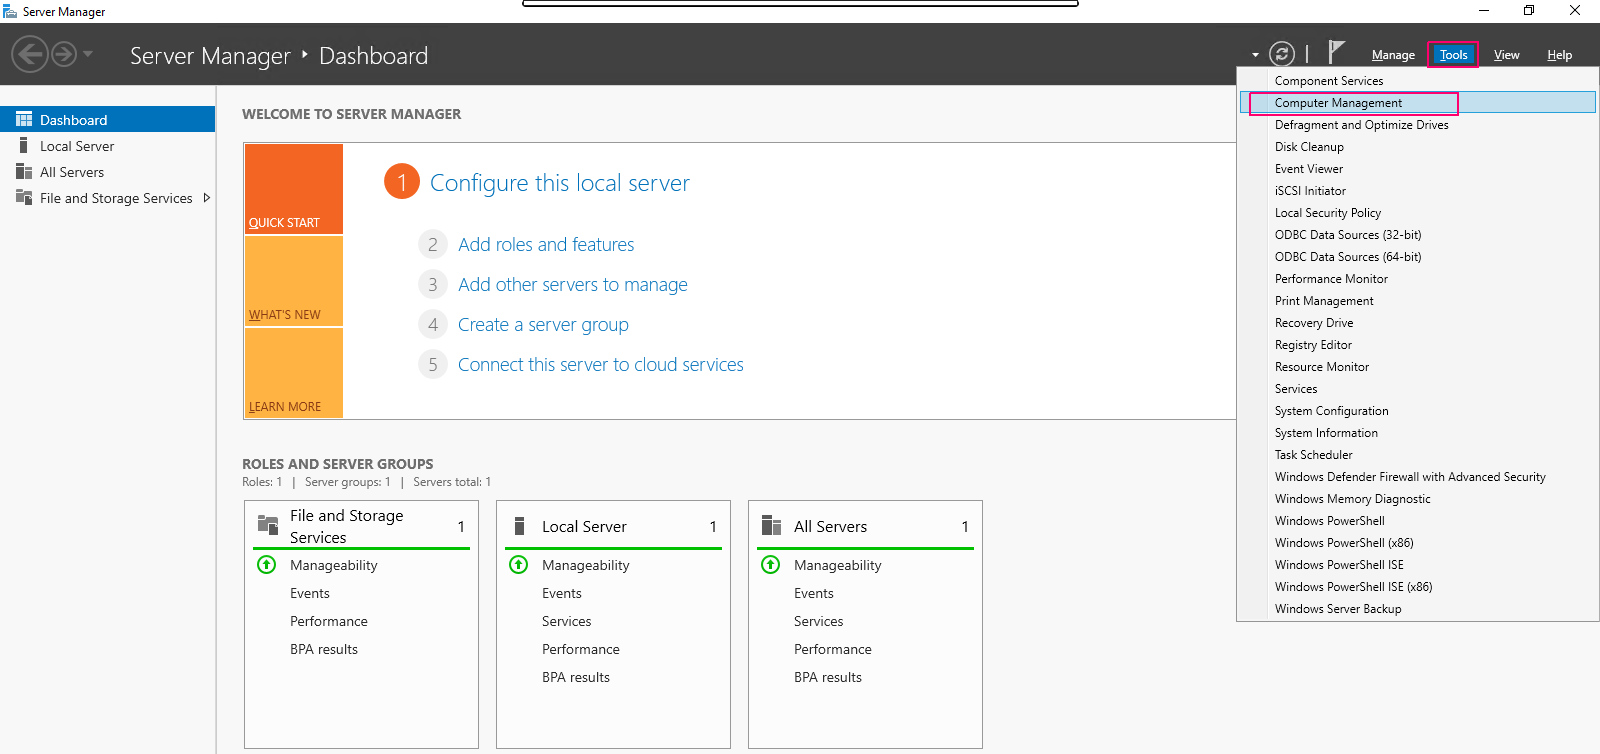
Task: Open the navigation history dropdown arrow
Action: (88, 54)
